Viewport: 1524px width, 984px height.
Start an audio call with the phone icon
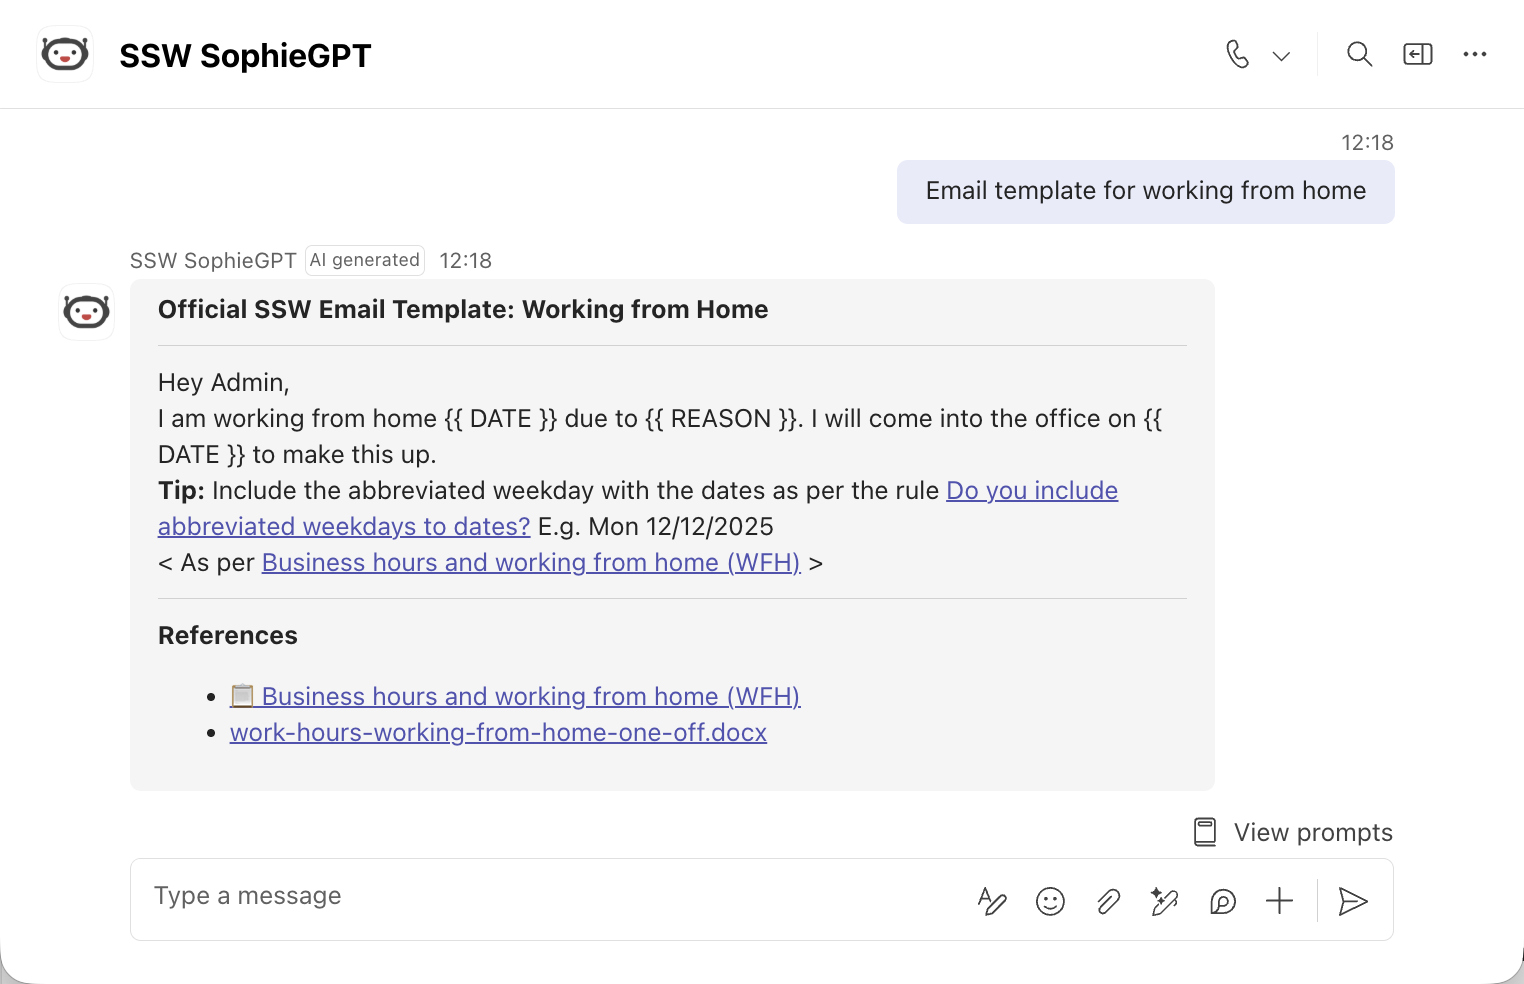pos(1237,54)
